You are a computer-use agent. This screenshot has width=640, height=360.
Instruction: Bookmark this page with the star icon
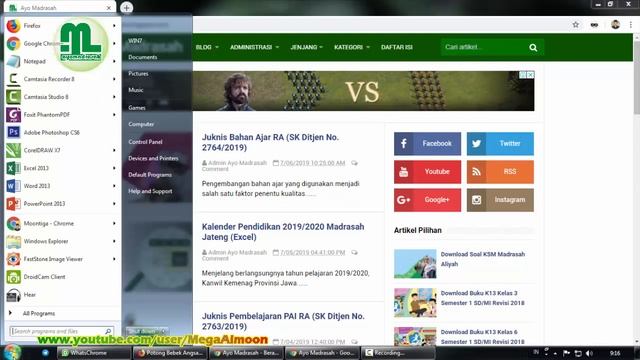(x=576, y=25)
